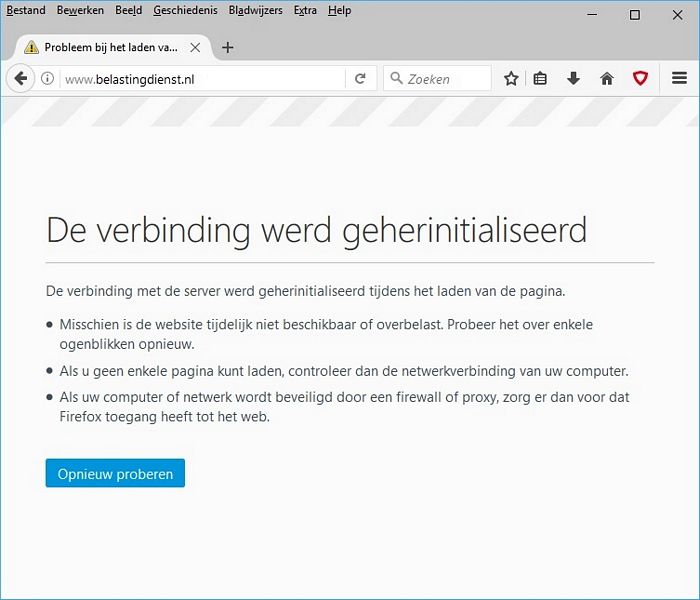This screenshot has height=600, width=700.
Task: Open the Extra menu
Action: click(x=305, y=11)
